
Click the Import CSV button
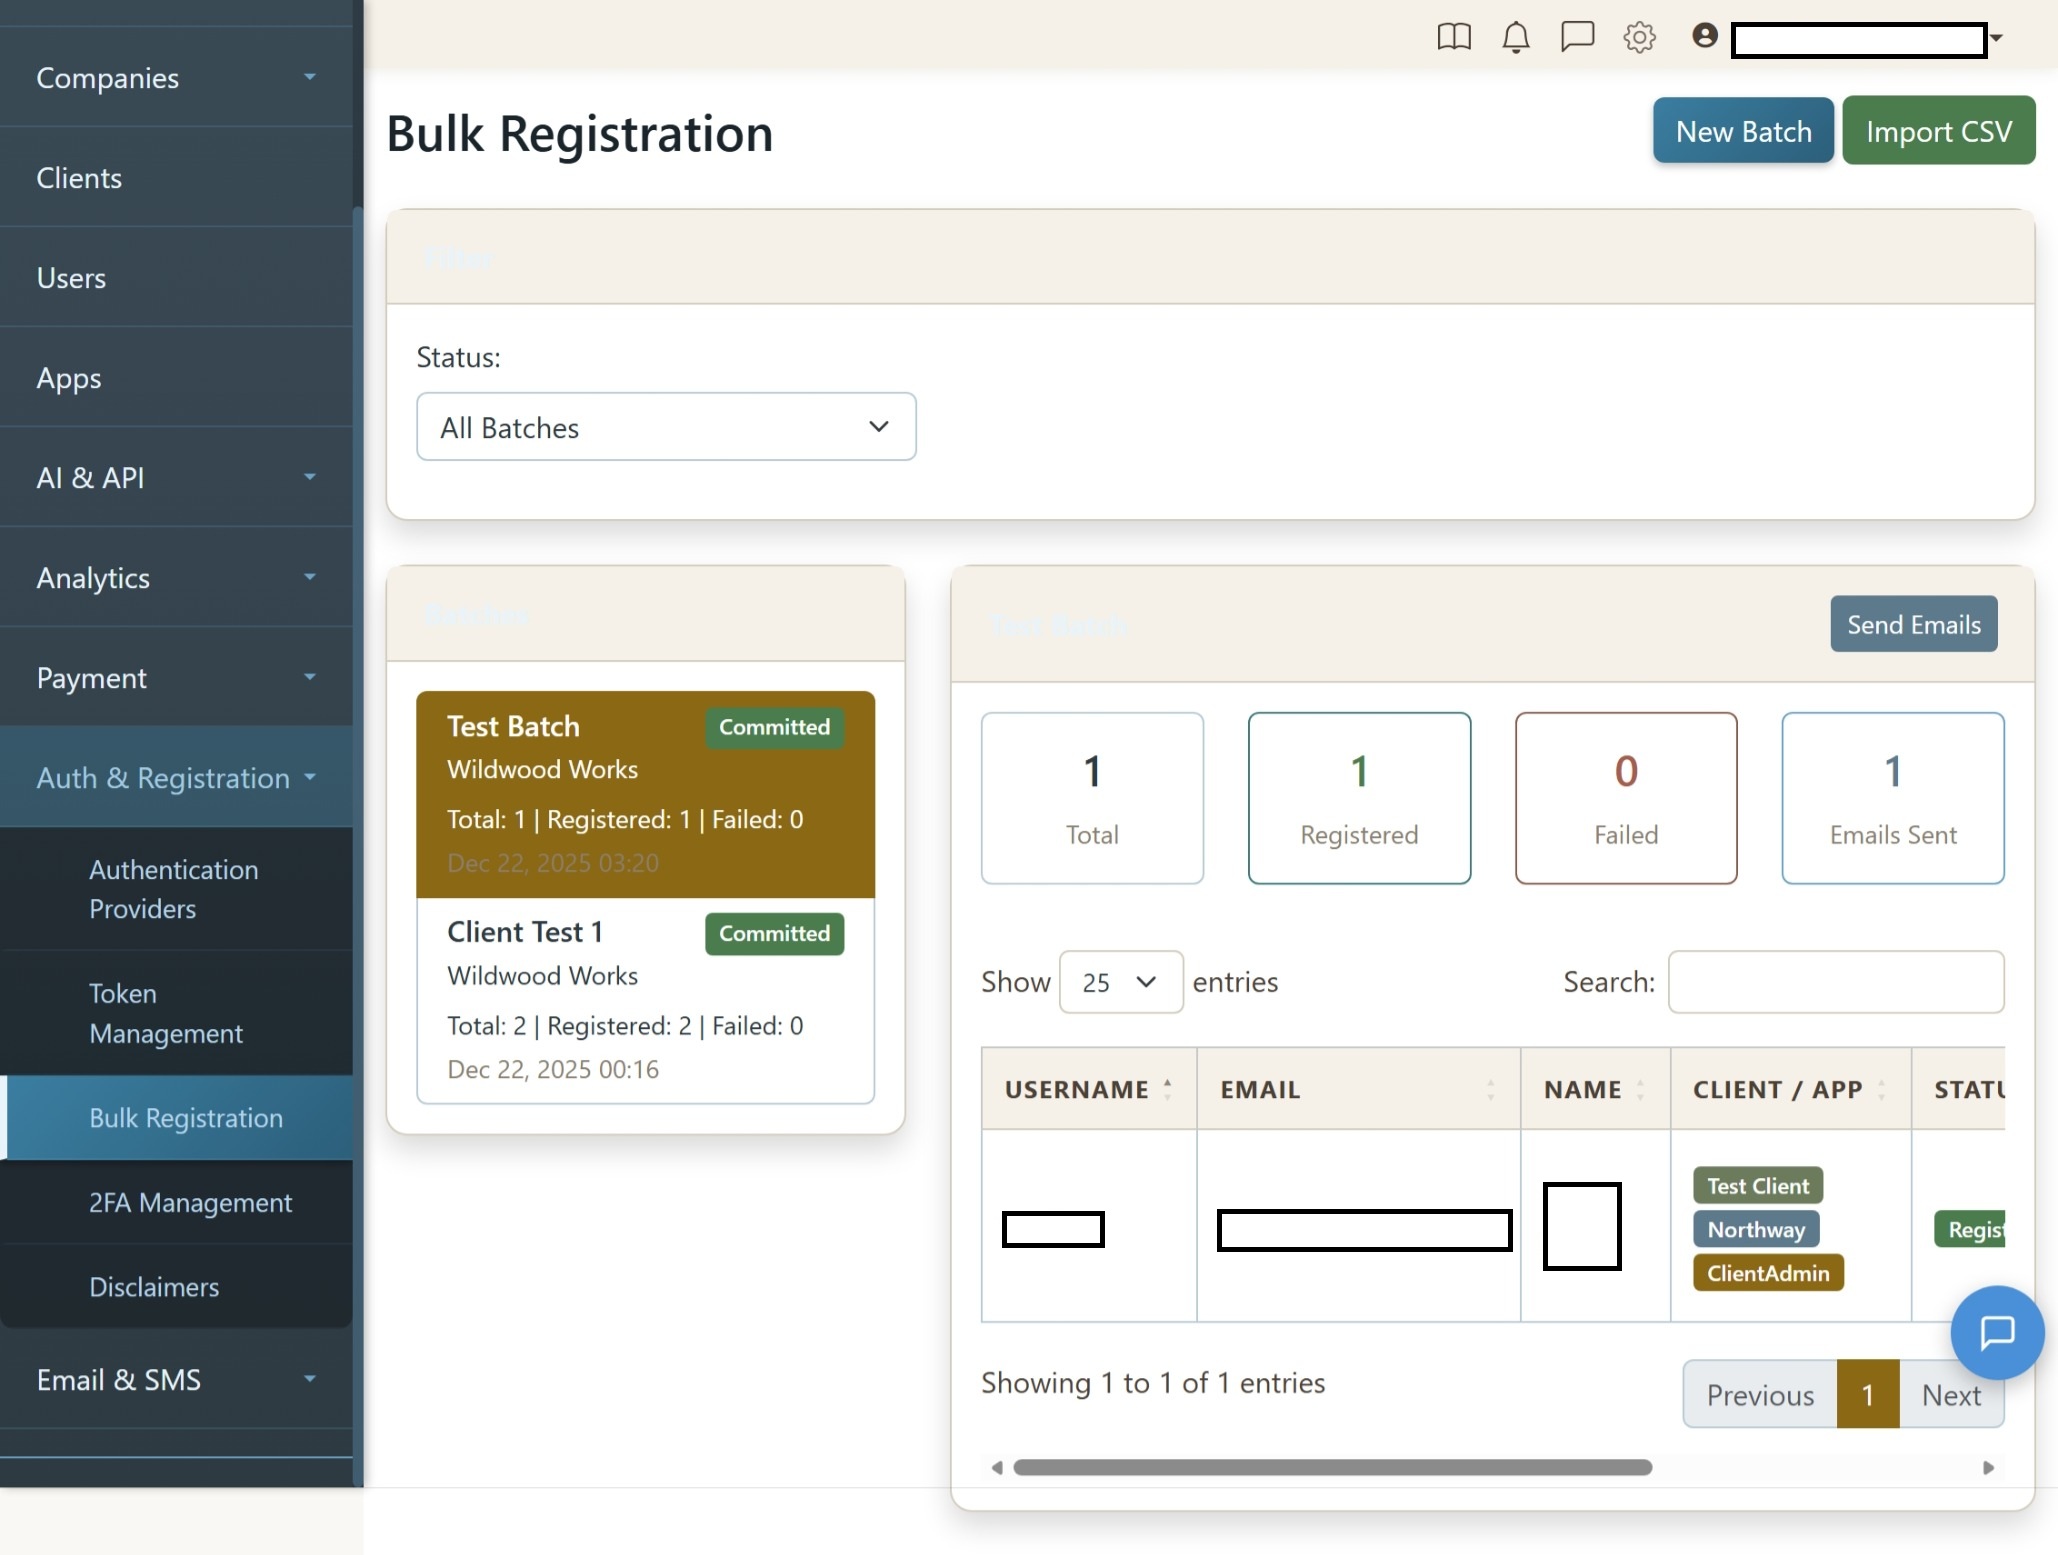coord(1939,130)
